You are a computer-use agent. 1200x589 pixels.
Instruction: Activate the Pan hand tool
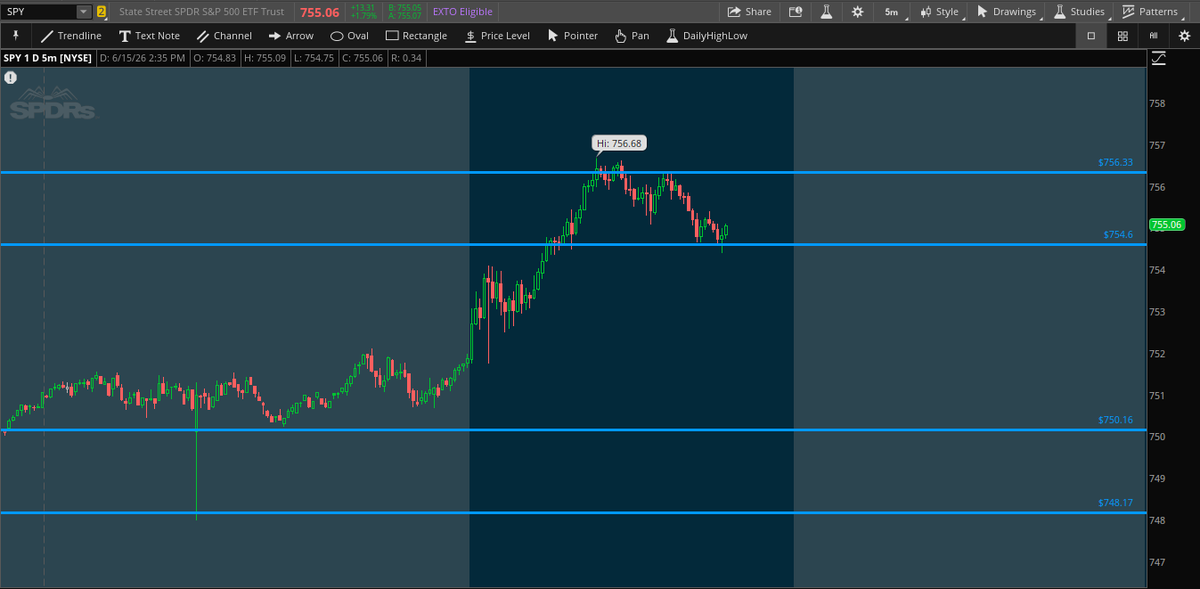(632, 36)
